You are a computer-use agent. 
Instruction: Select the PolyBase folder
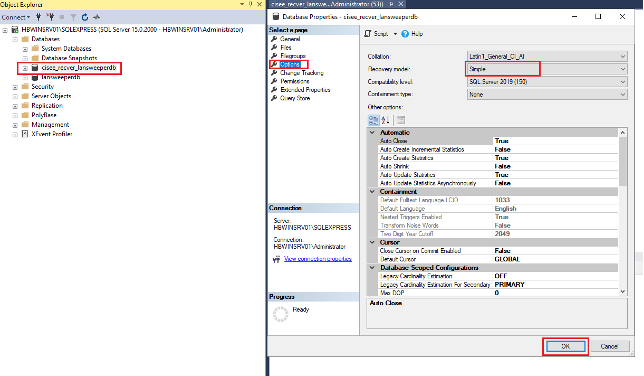click(x=44, y=115)
